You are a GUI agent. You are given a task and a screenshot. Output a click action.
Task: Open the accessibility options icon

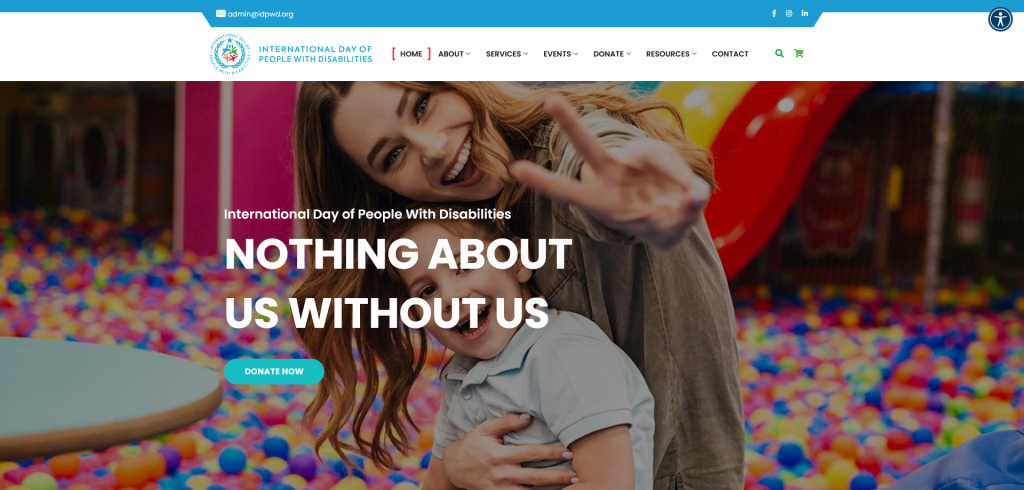coord(1000,19)
